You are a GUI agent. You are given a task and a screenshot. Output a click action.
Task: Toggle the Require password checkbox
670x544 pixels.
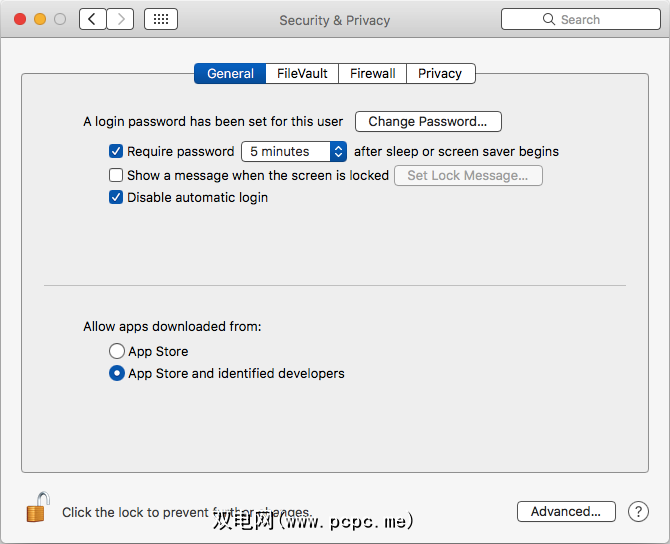tap(116, 152)
